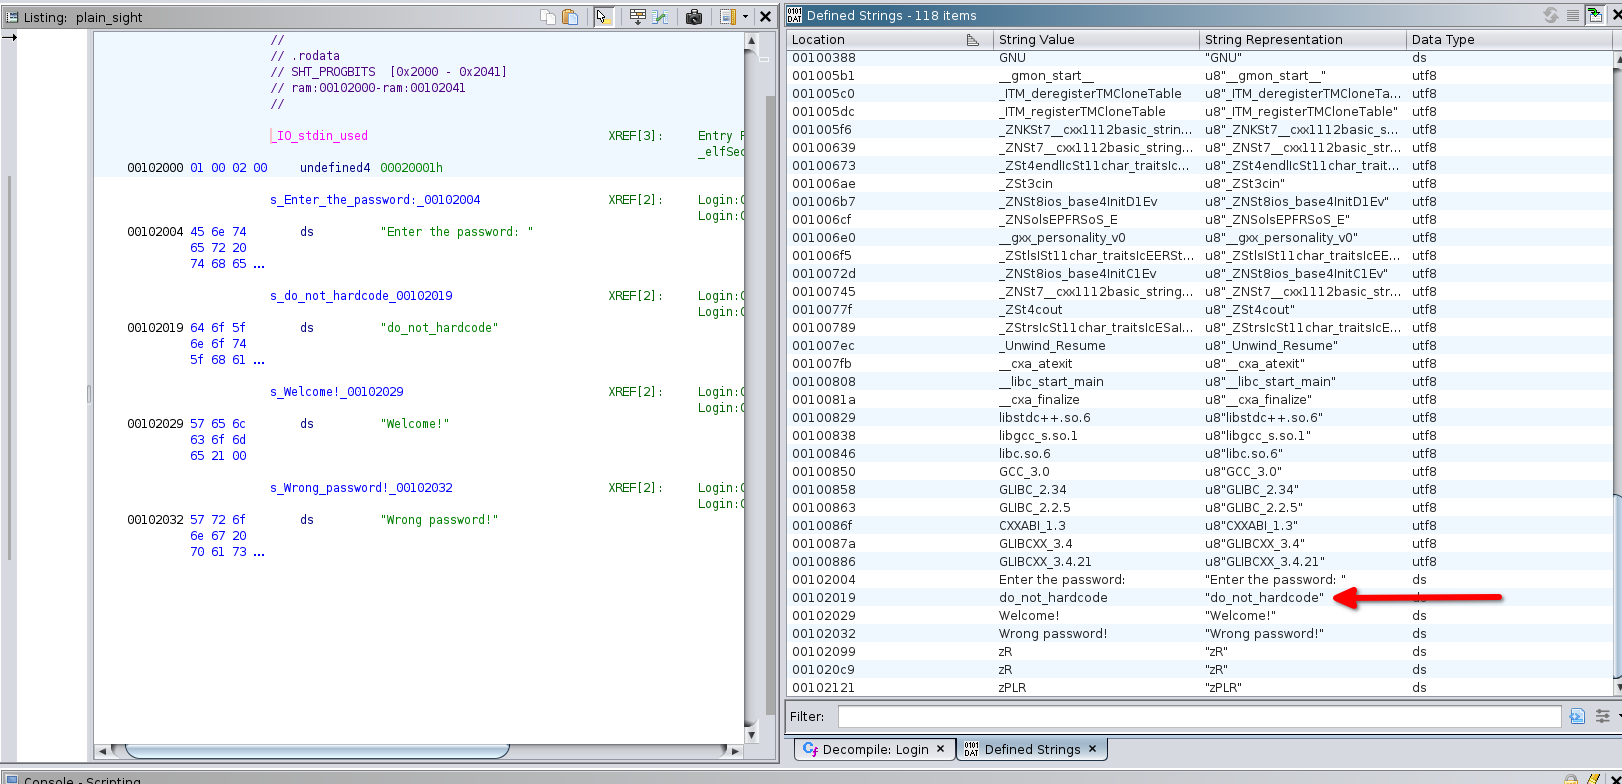1622x784 pixels.
Task: Click s_Enter_the_password:_00102004 label
Action: pyautogui.click(x=375, y=200)
